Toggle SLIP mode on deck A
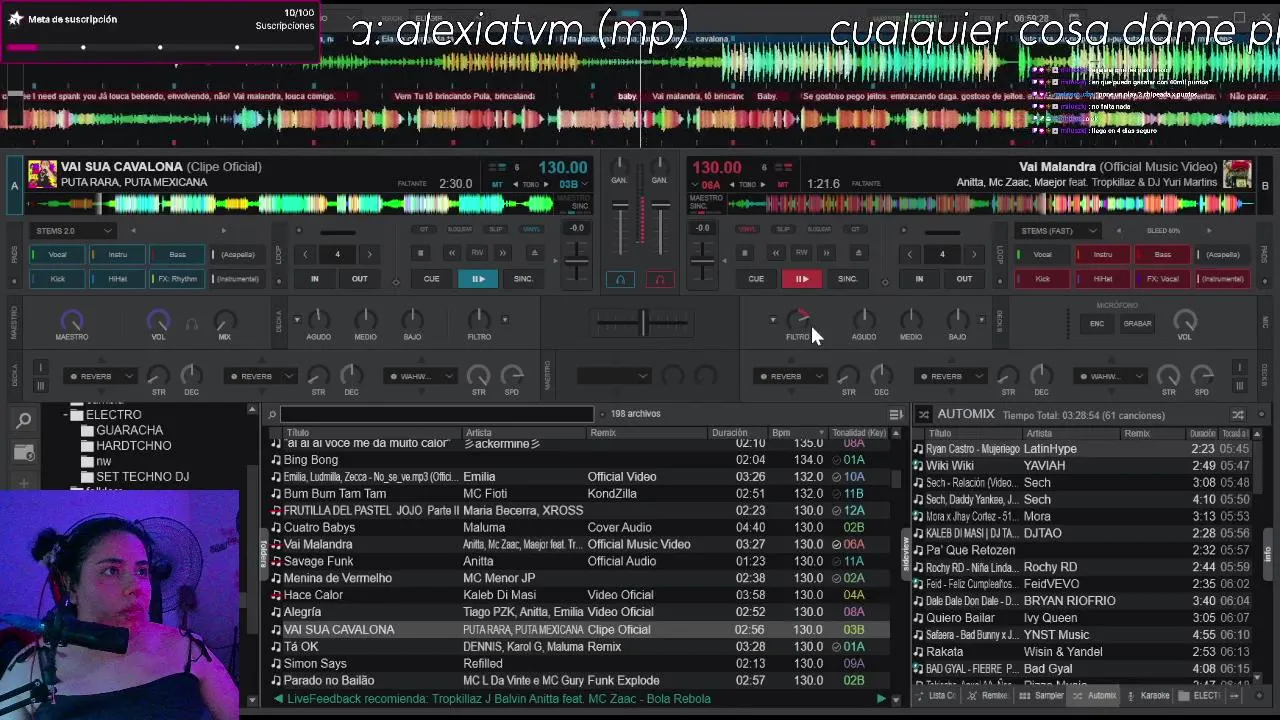 (x=496, y=229)
